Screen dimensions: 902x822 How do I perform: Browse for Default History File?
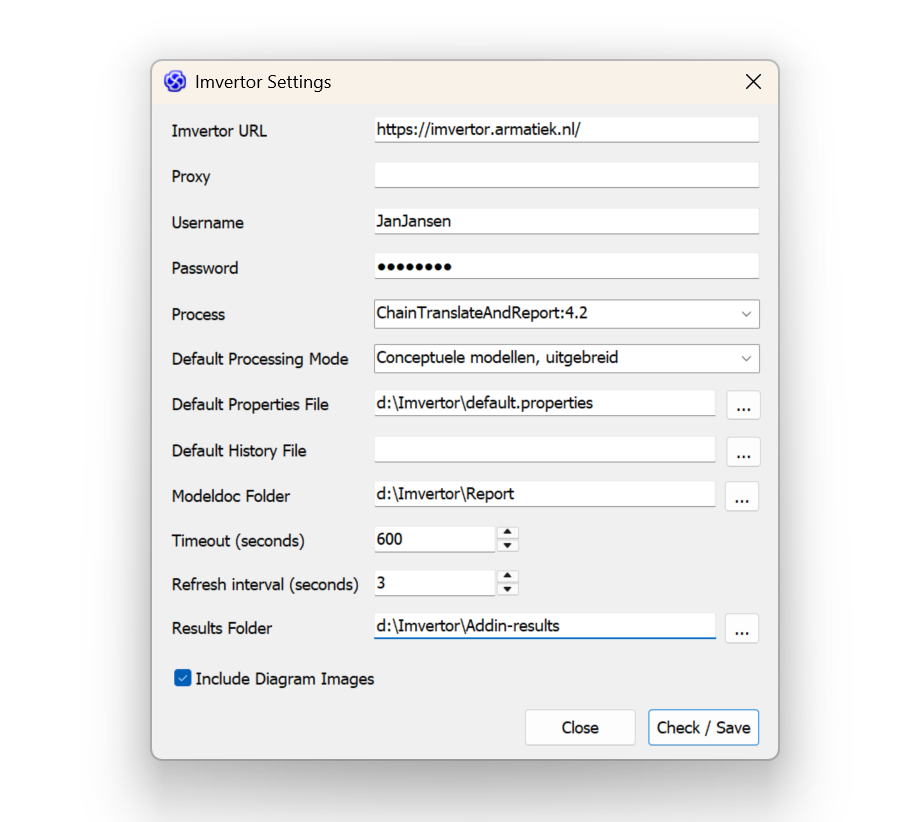[742, 452]
